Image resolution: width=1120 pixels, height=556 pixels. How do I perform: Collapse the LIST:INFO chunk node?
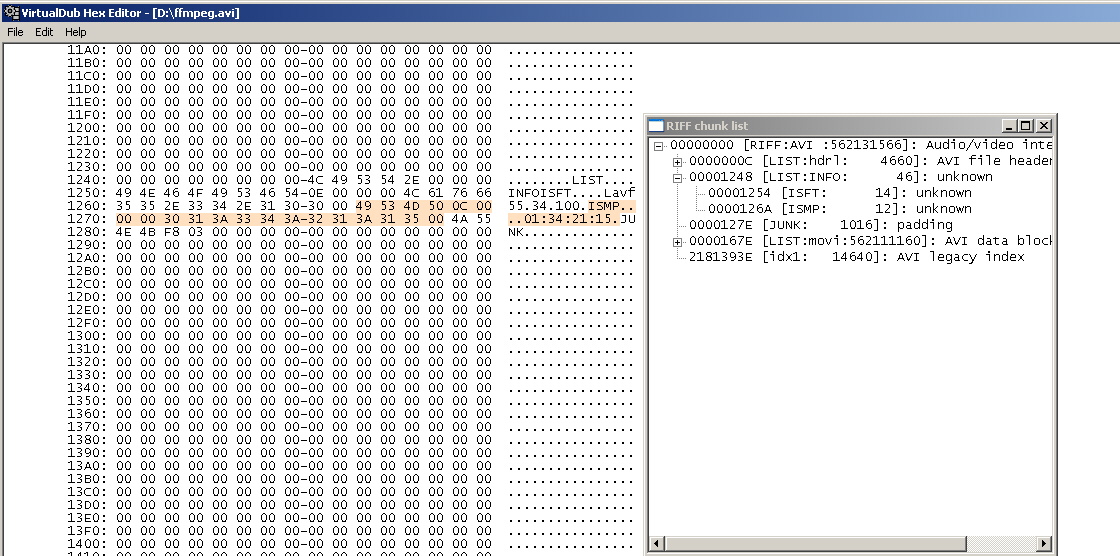(677, 178)
